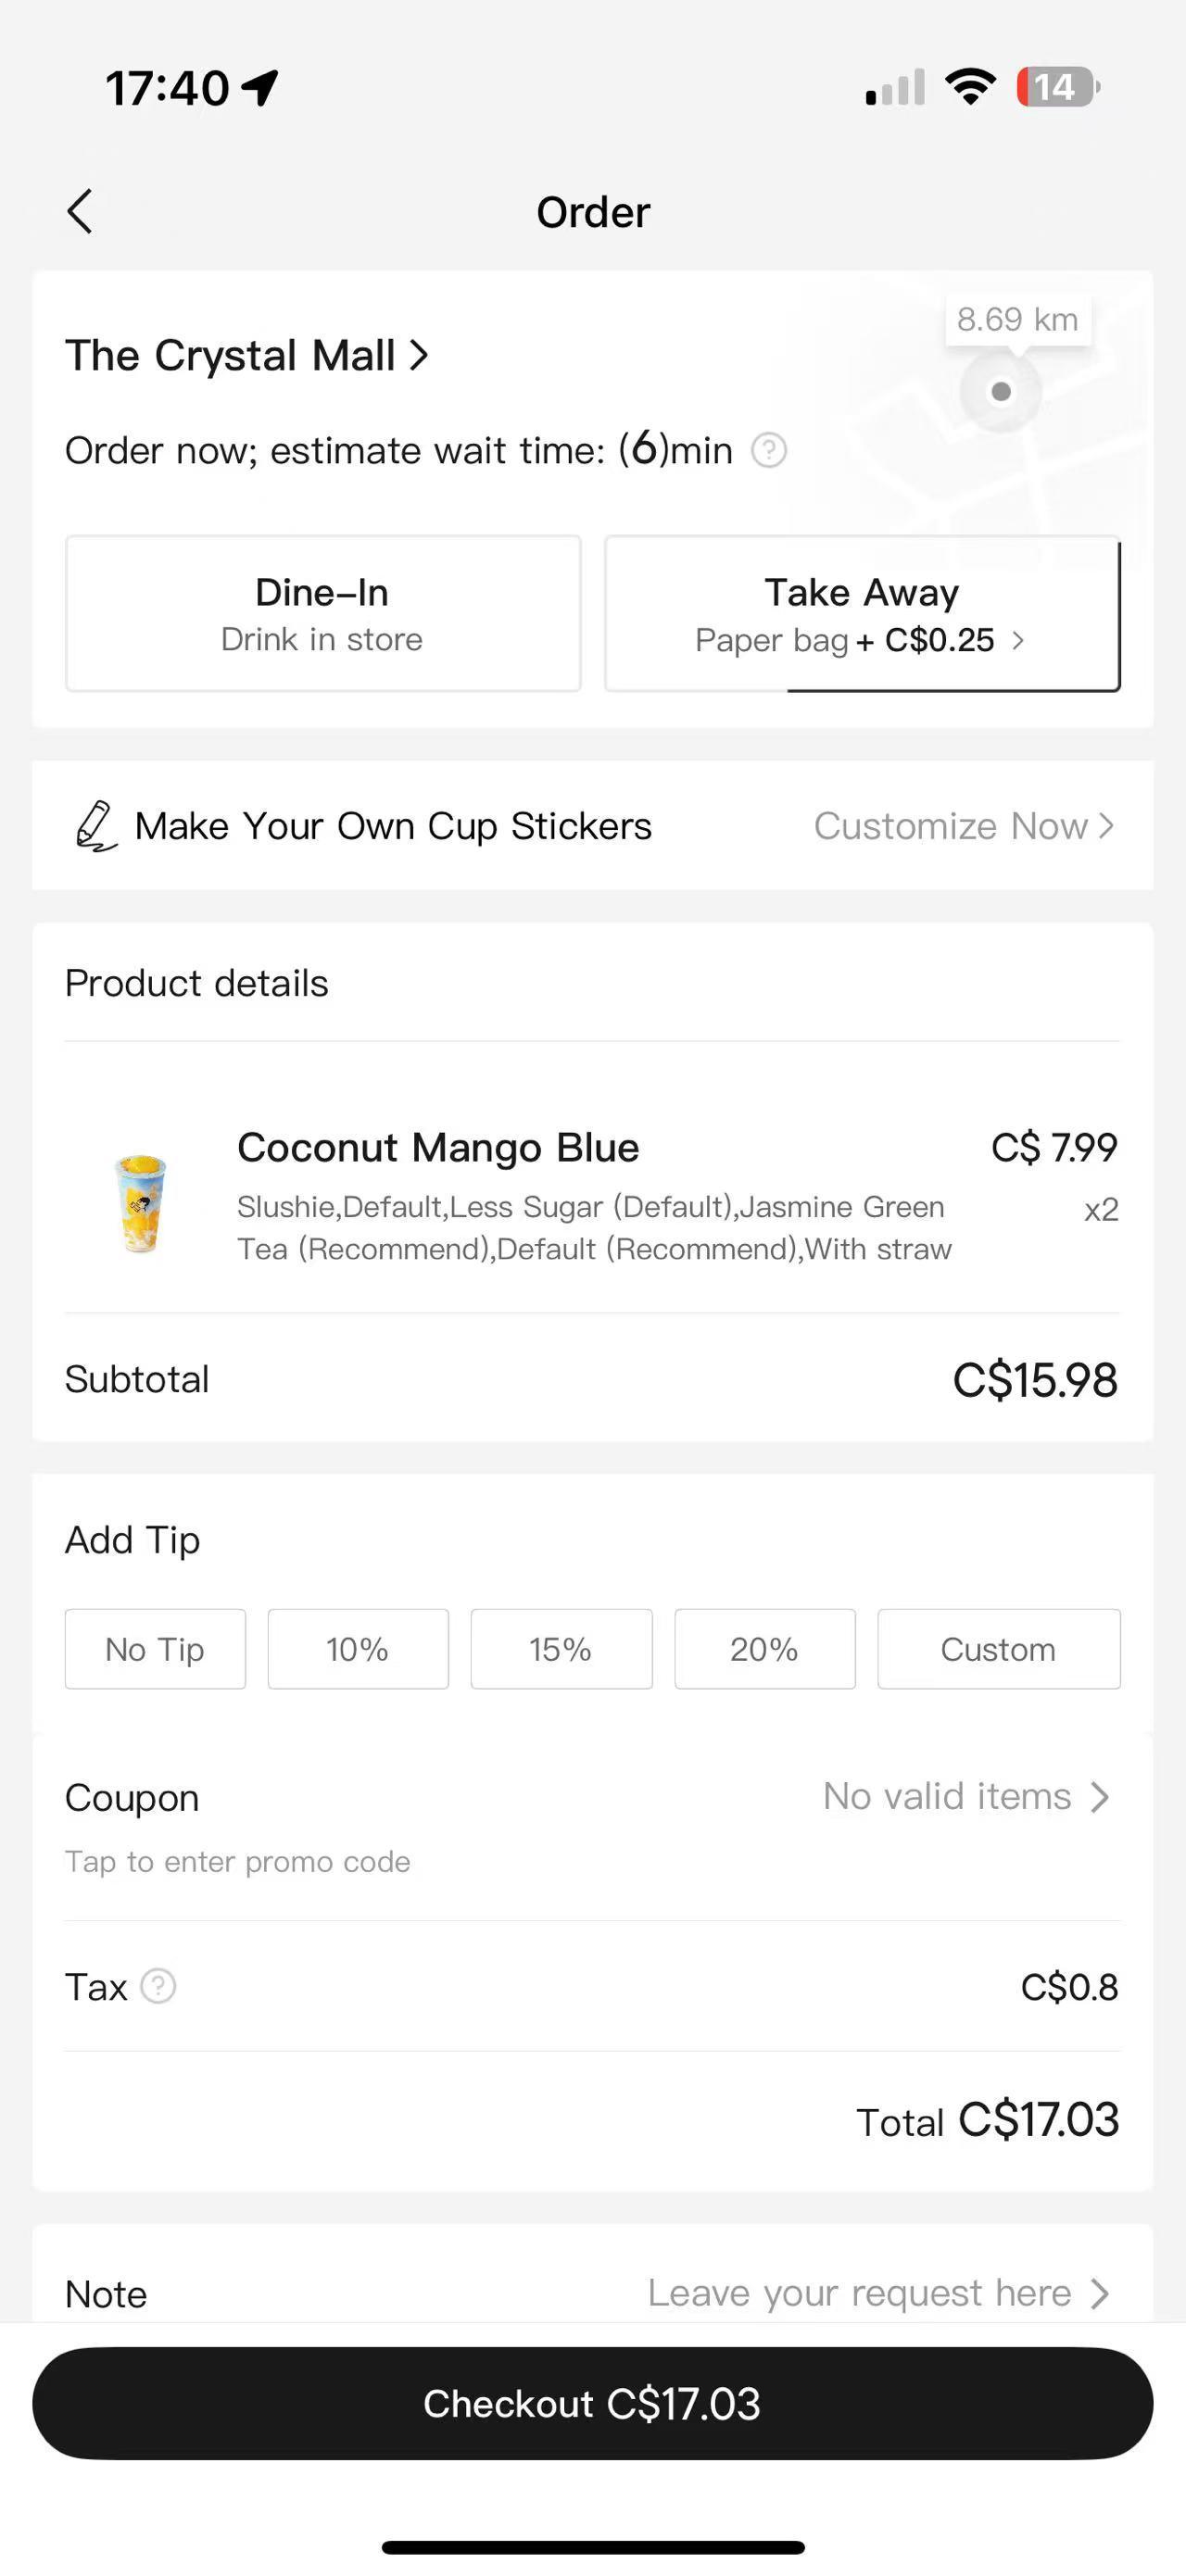This screenshot has height=2576, width=1186.
Task: Tap the Wi-Fi status icon
Action: point(970,87)
